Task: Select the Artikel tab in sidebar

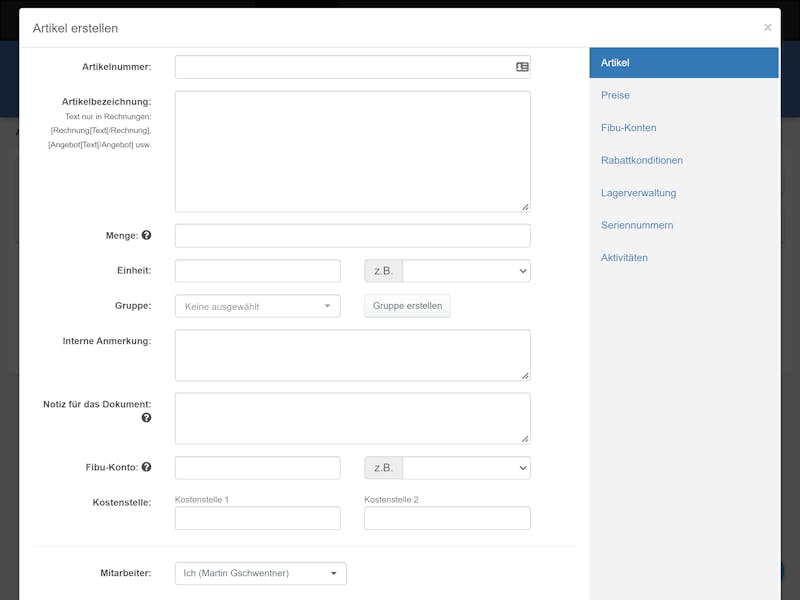Action: click(x=684, y=63)
